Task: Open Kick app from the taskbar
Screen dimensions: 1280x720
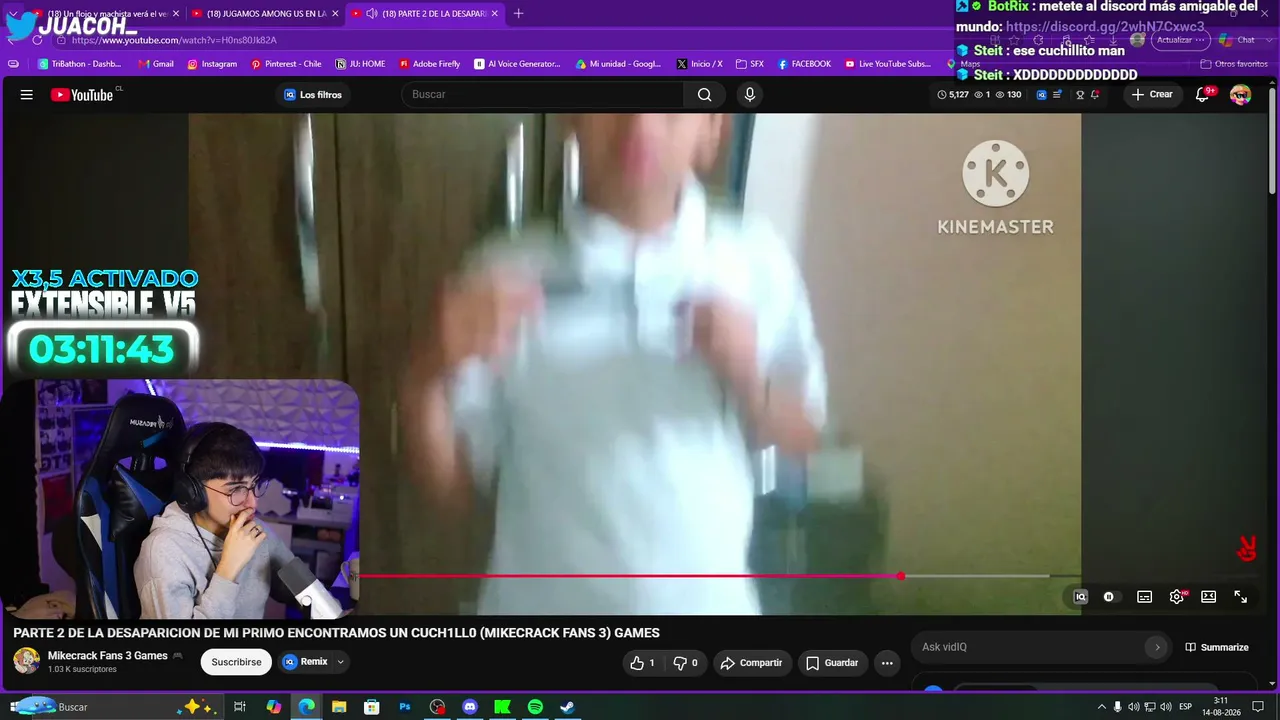Action: [503, 707]
